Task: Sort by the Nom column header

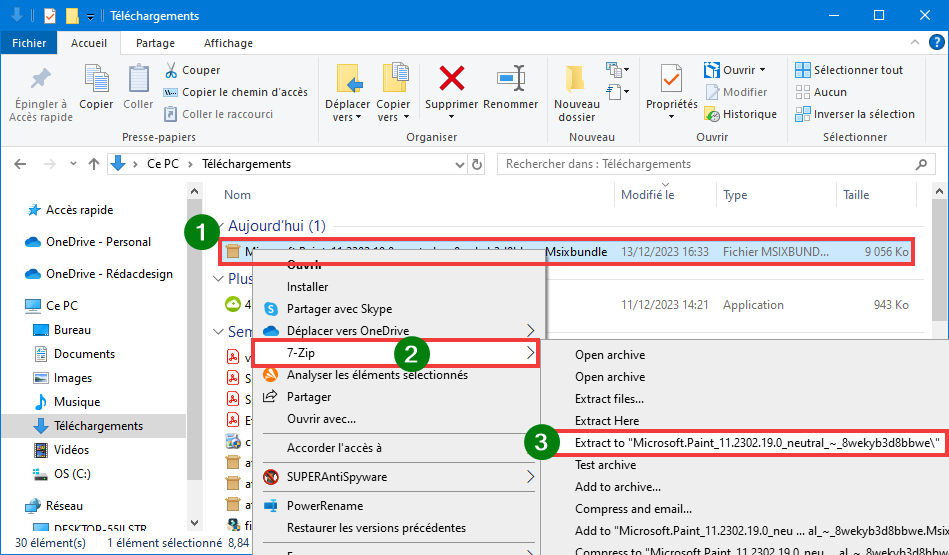Action: pos(237,195)
